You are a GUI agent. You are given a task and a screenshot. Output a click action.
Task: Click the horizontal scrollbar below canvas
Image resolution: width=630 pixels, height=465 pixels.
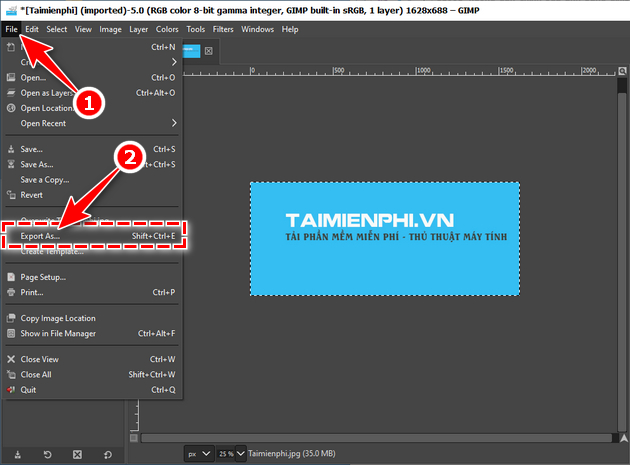click(x=376, y=438)
